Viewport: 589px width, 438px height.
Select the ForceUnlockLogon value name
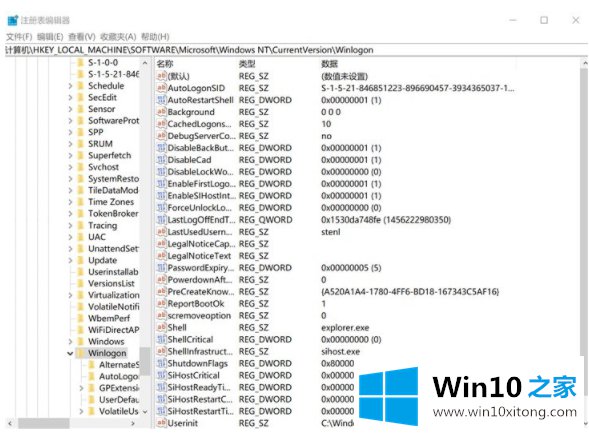click(x=199, y=208)
